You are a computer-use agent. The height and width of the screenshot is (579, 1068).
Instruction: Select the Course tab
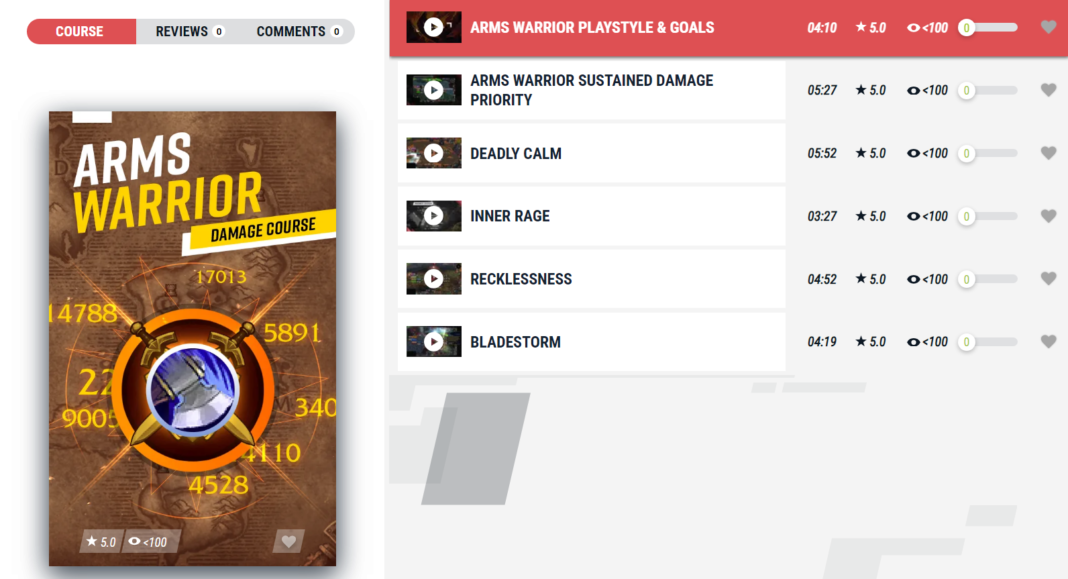click(x=80, y=31)
